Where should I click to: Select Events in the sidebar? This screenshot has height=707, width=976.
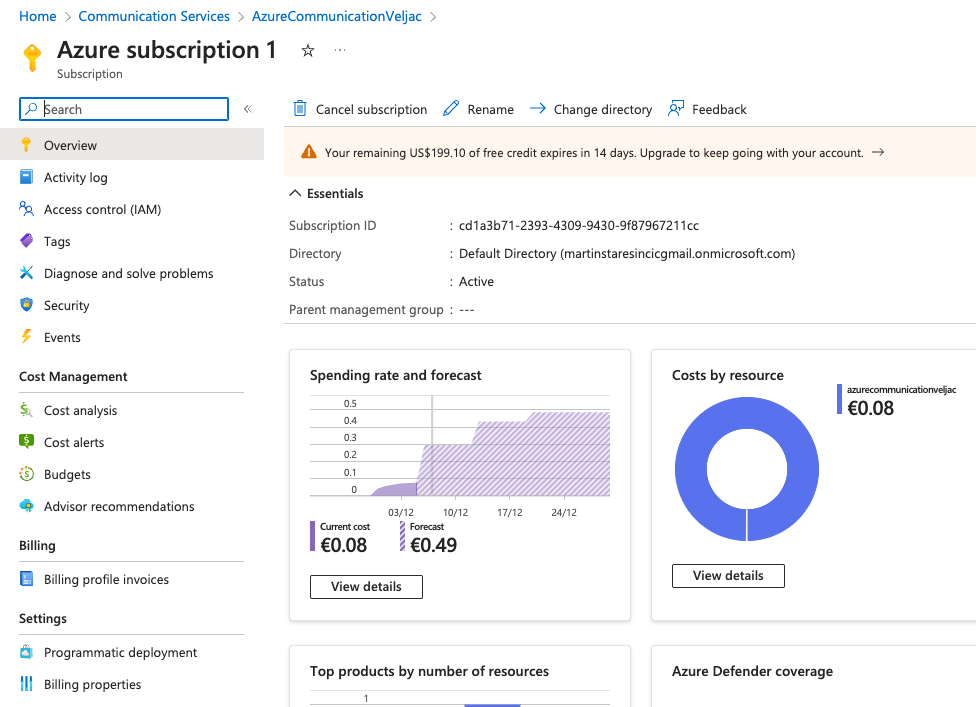pyautogui.click(x=63, y=337)
